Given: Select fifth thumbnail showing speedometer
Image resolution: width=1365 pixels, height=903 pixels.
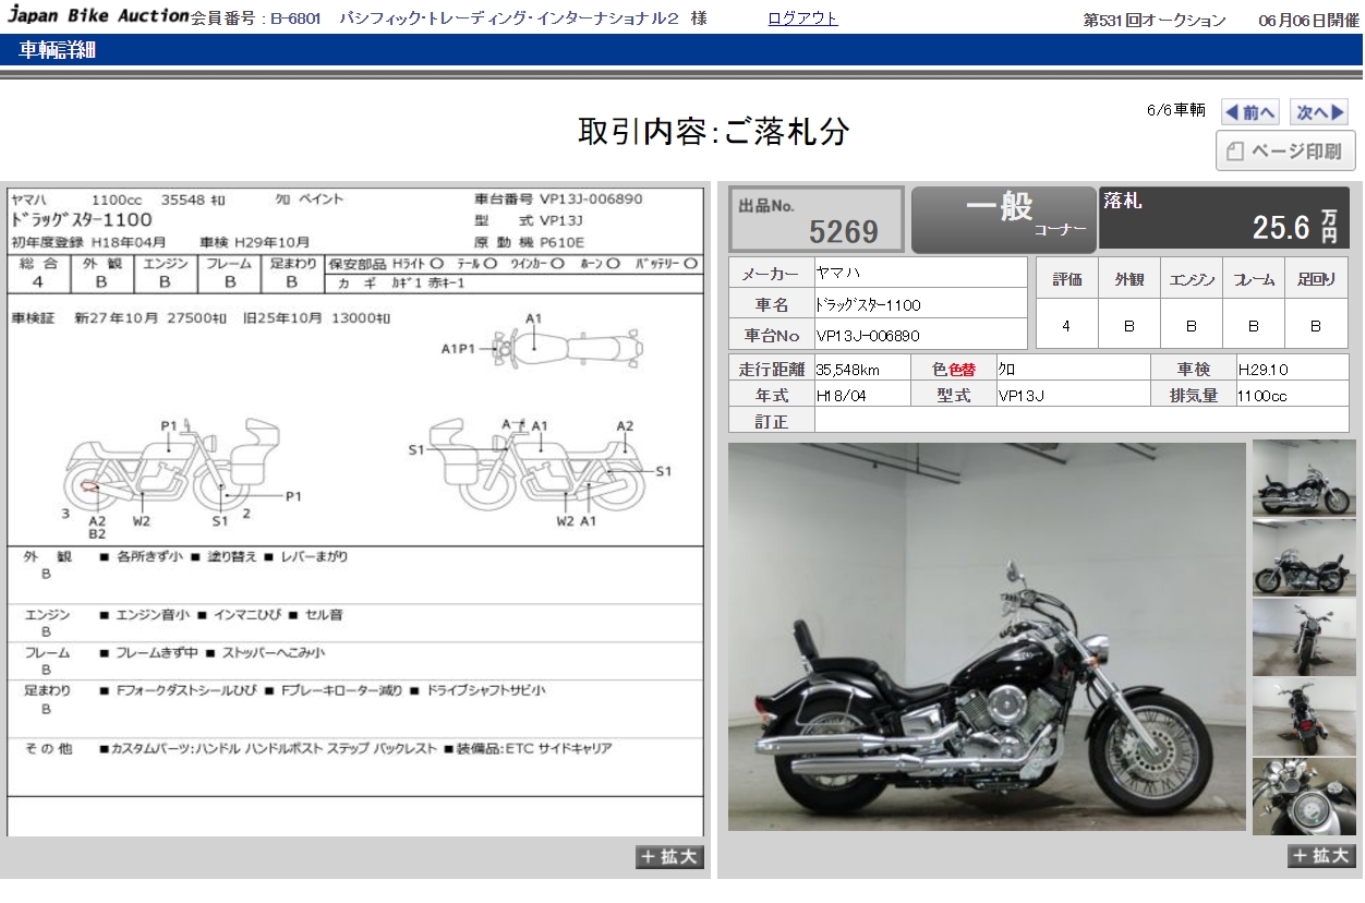Looking at the screenshot, I should (1303, 796).
